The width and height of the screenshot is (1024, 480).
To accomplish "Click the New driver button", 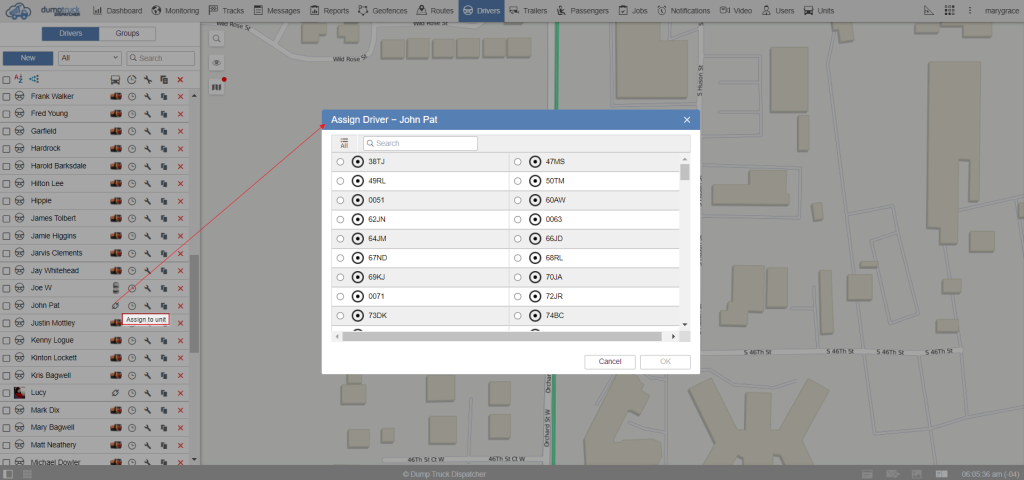I will click(x=28, y=58).
